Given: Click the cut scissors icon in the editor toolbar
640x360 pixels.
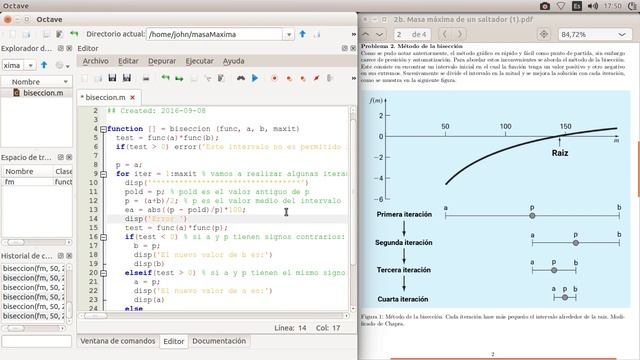Looking at the screenshot, I should (x=208, y=78).
